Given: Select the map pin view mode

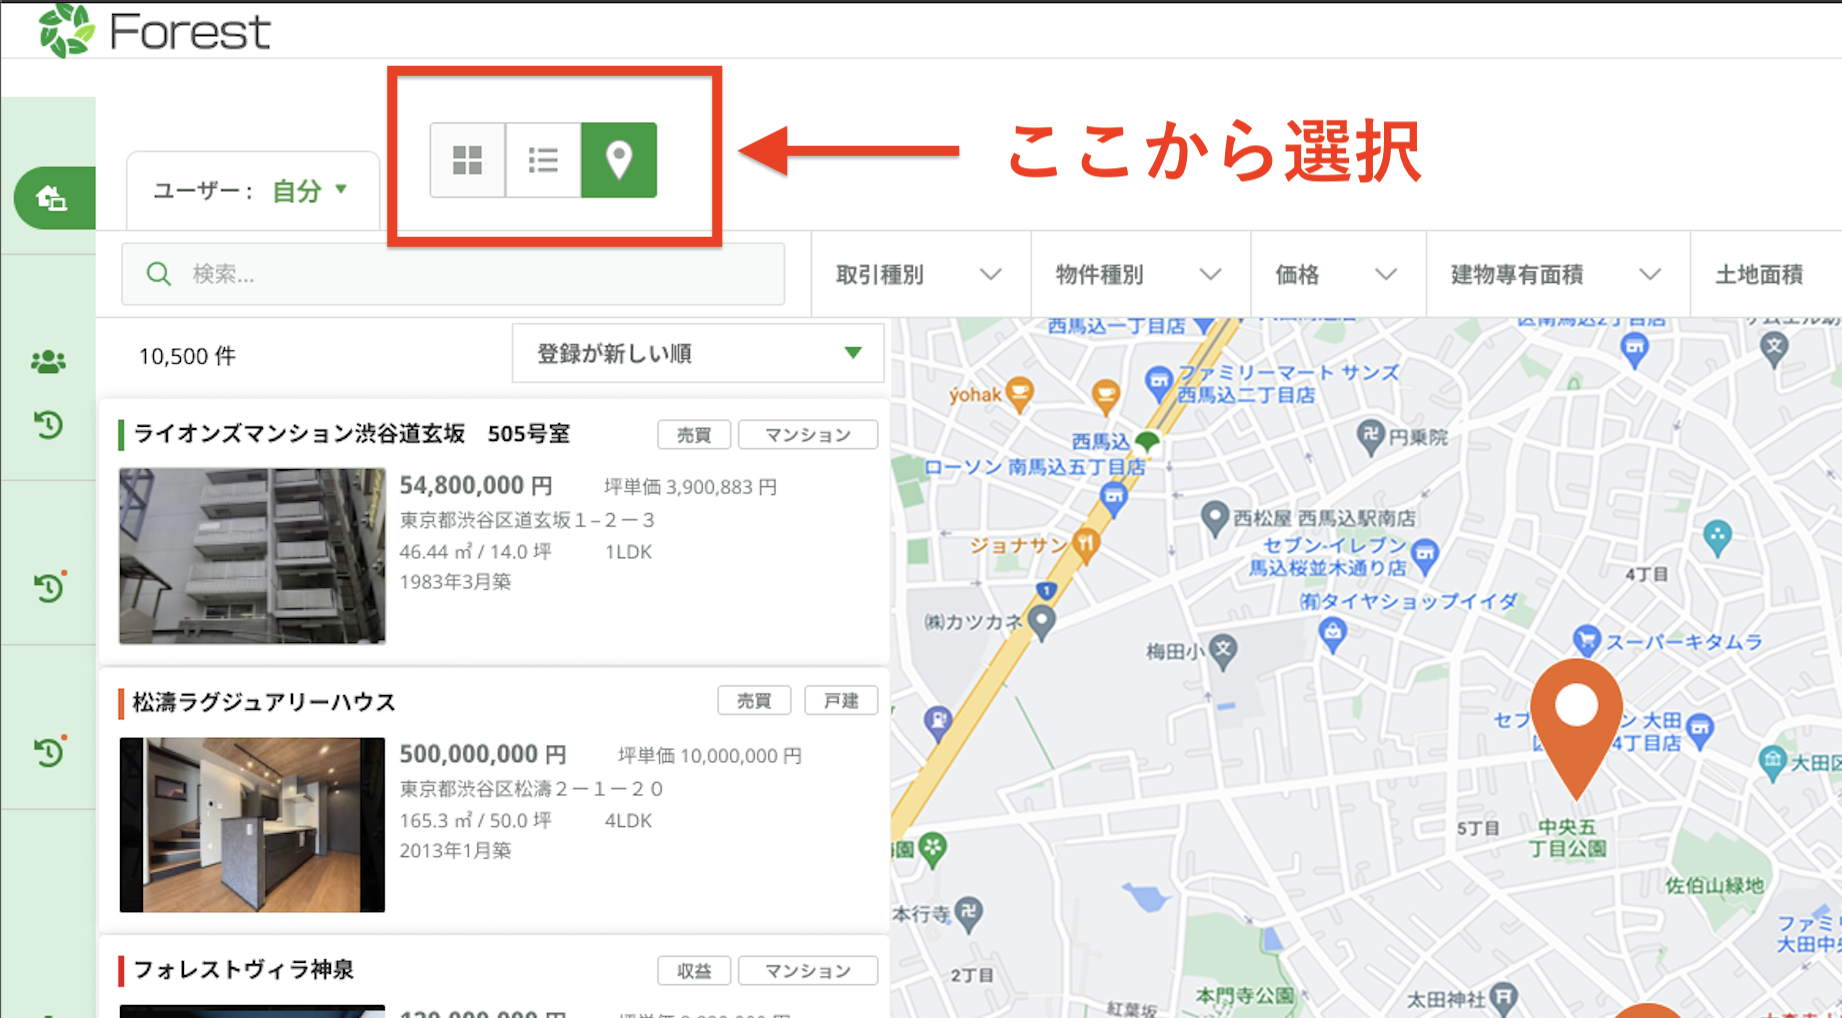Looking at the screenshot, I should coord(618,158).
